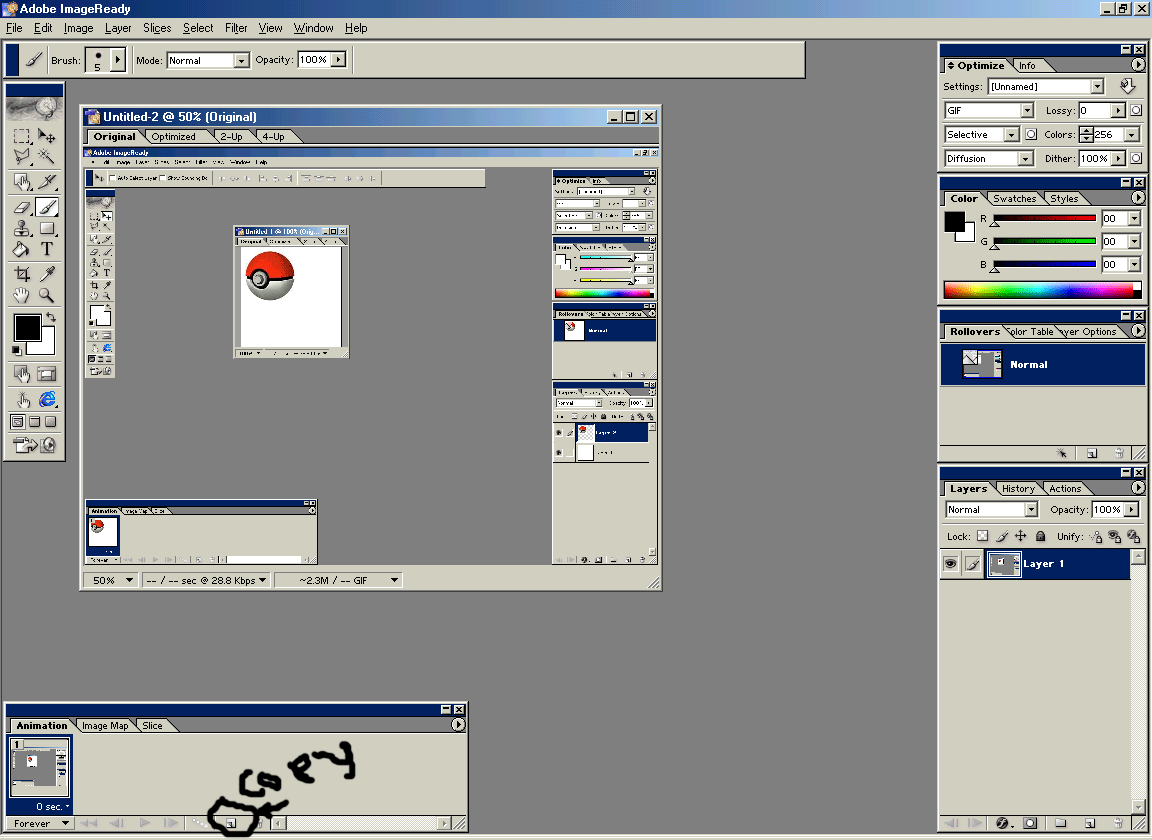Select the Hand tool
The image size is (1152, 840).
[22, 295]
